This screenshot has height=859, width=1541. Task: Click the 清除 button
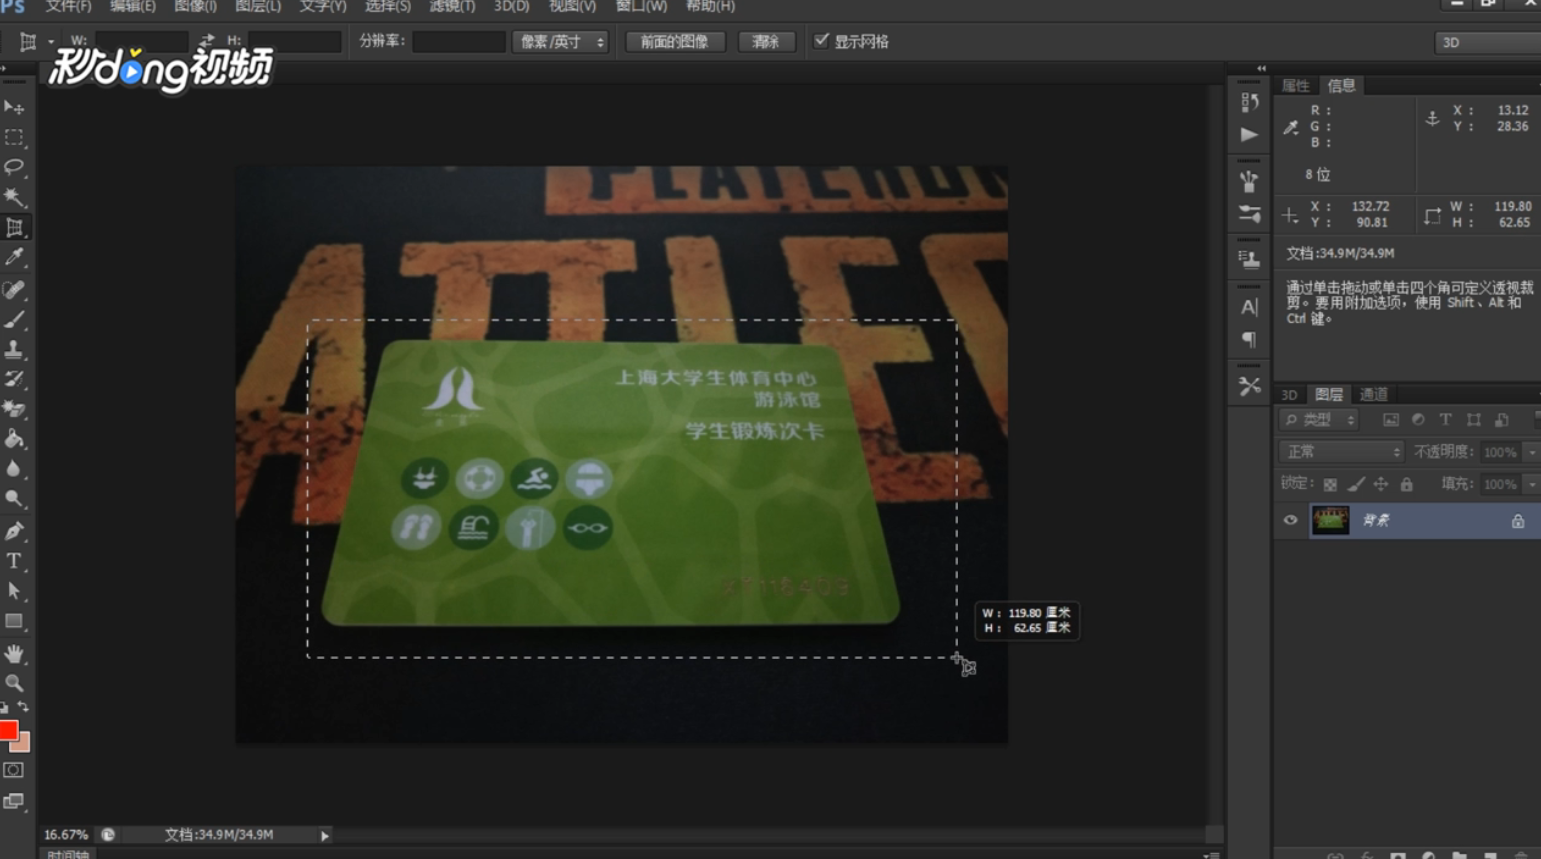click(x=766, y=41)
